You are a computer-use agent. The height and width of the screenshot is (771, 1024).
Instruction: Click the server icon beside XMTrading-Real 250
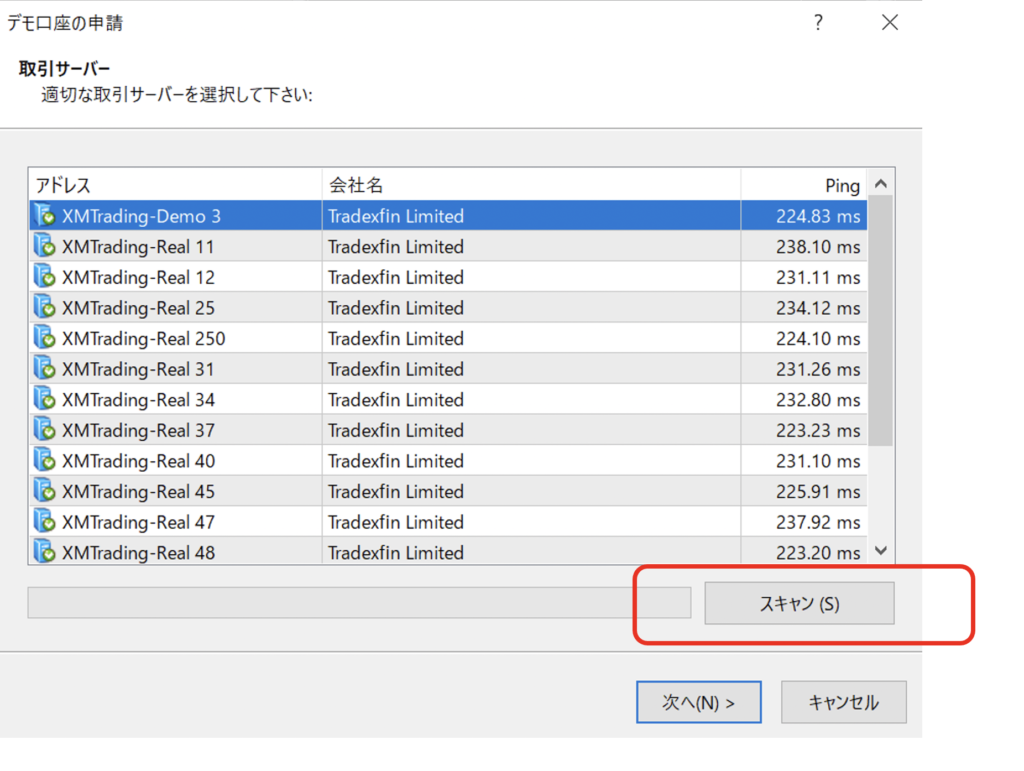coord(44,338)
